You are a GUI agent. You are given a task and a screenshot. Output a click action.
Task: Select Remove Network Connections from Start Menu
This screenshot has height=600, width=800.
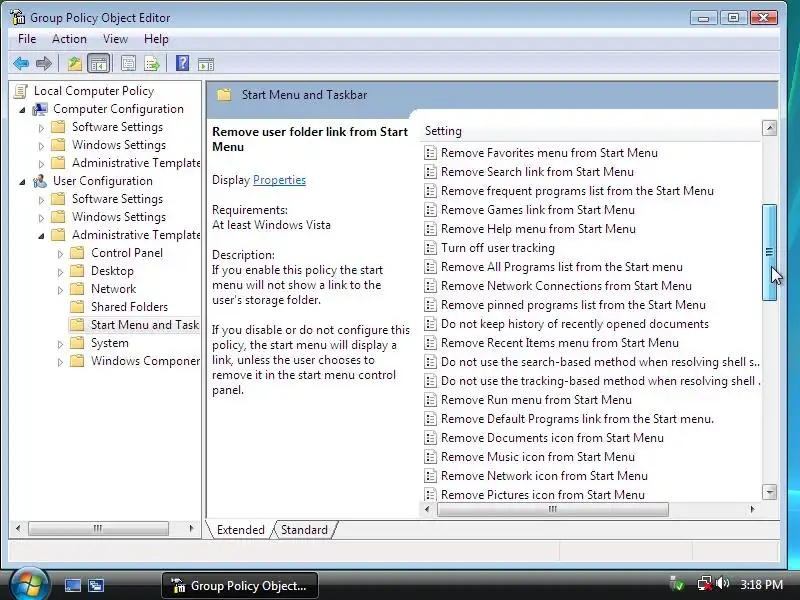[566, 286]
